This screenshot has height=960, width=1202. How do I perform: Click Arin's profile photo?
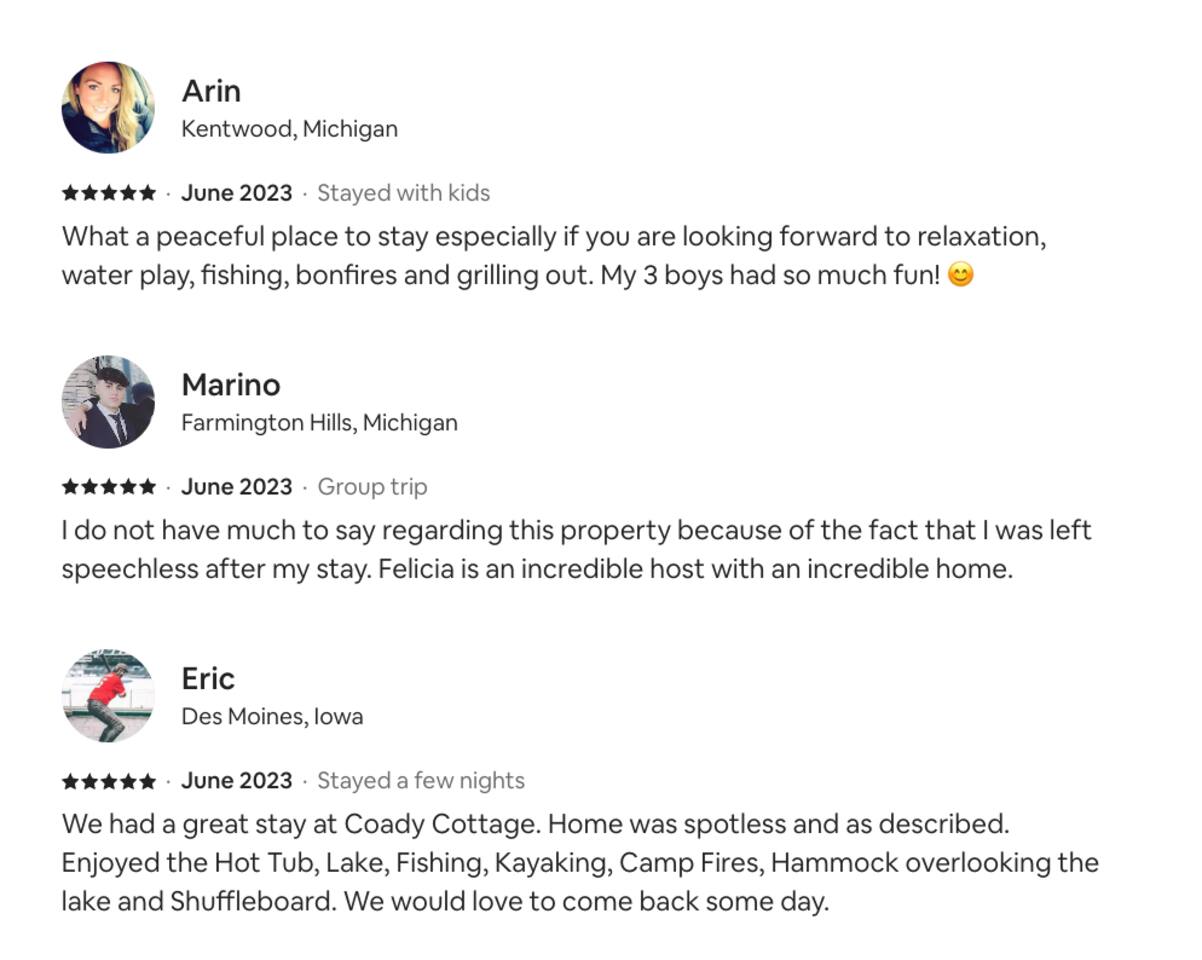click(108, 107)
